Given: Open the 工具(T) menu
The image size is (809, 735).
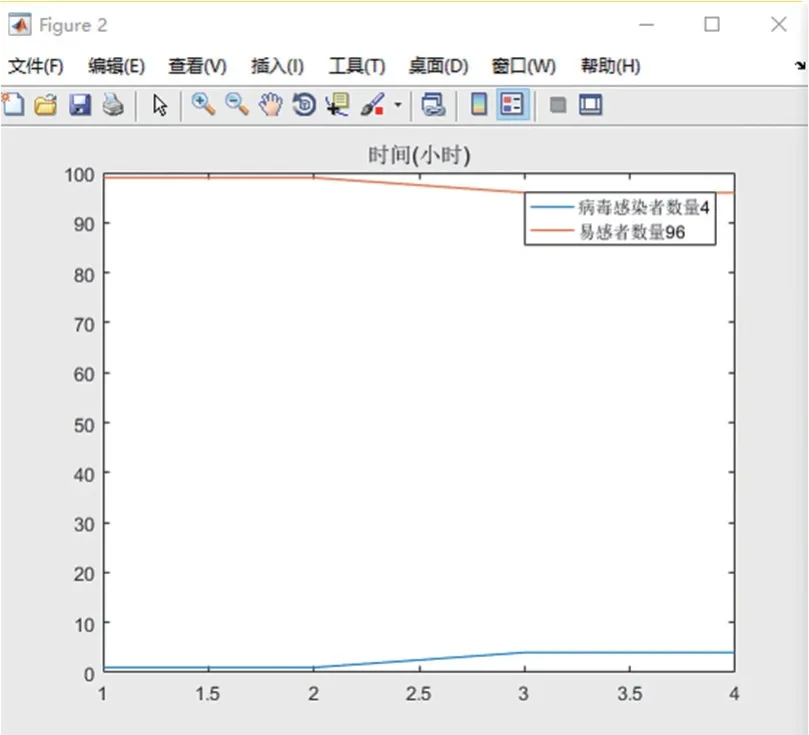Looking at the screenshot, I should click(x=357, y=66).
